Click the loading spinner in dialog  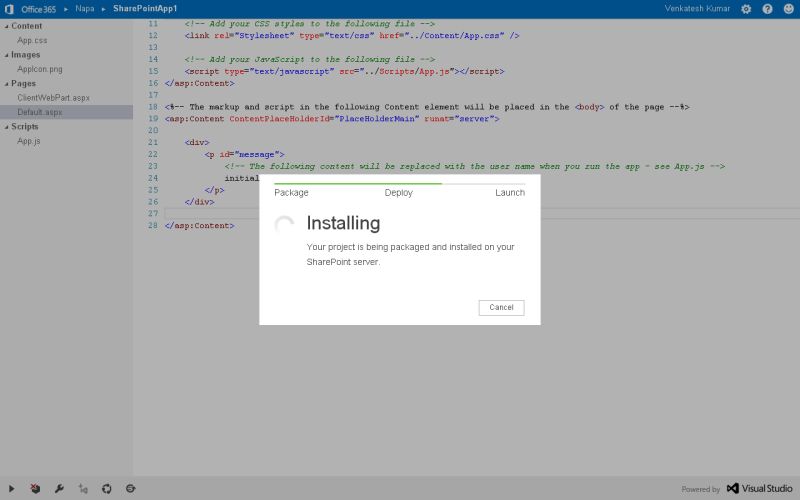[x=284, y=224]
